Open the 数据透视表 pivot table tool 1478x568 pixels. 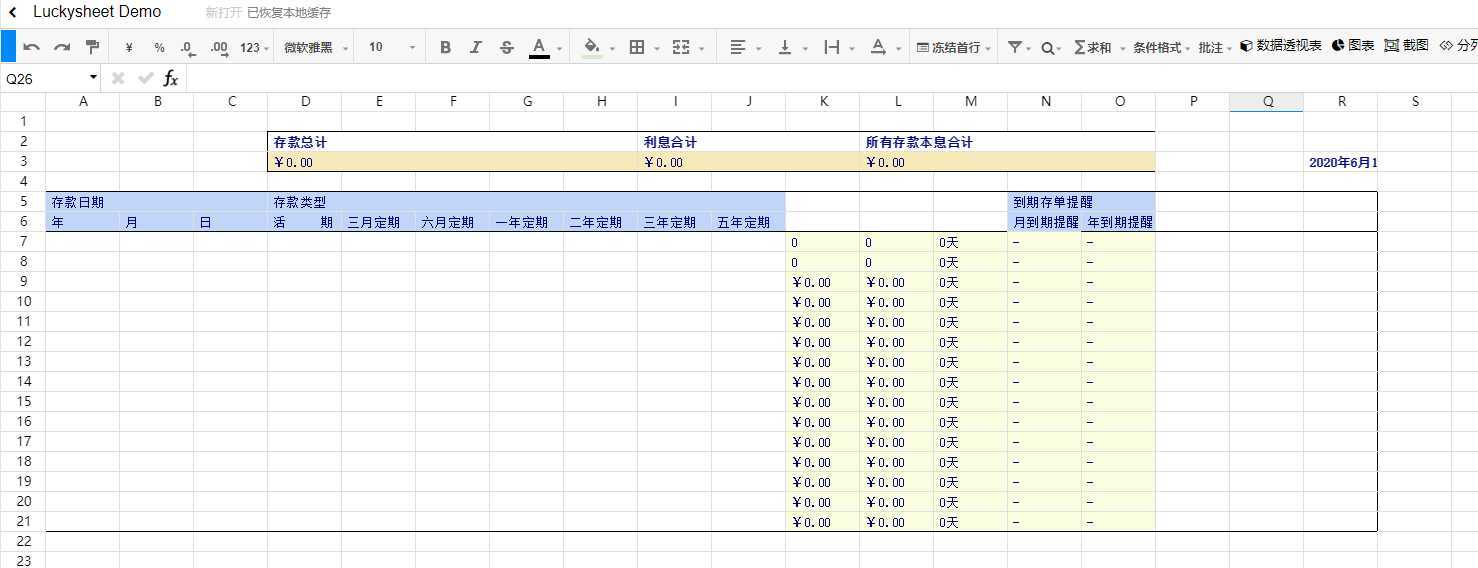click(1281, 46)
